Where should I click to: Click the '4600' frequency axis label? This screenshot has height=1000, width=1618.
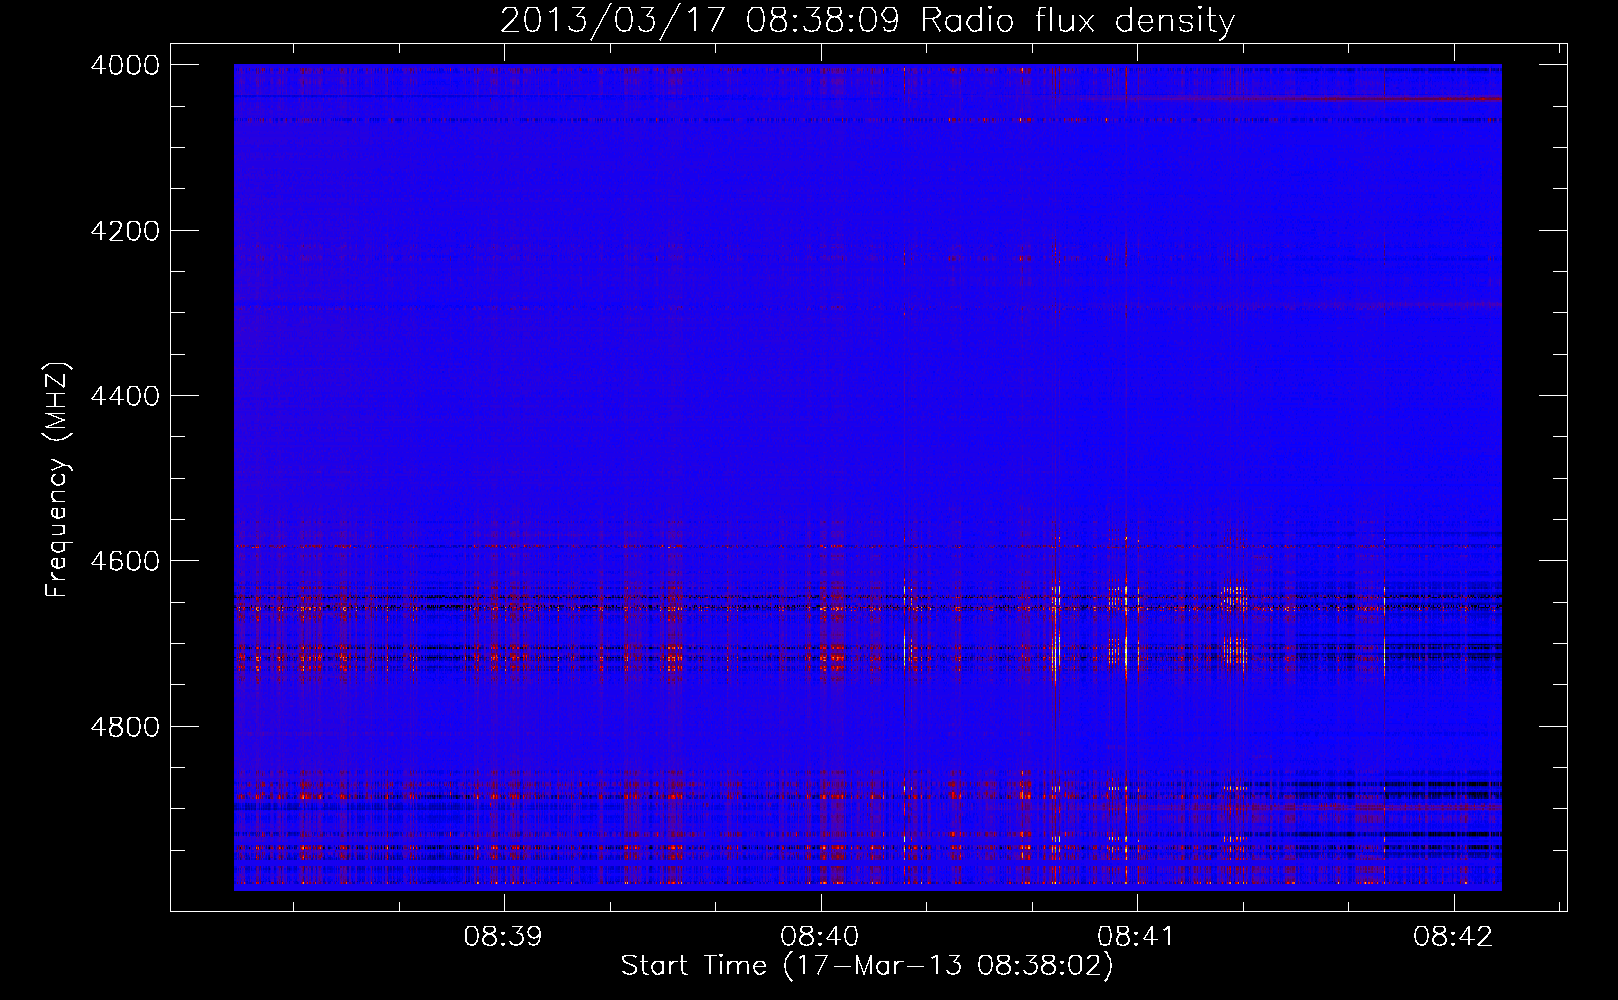coord(124,561)
